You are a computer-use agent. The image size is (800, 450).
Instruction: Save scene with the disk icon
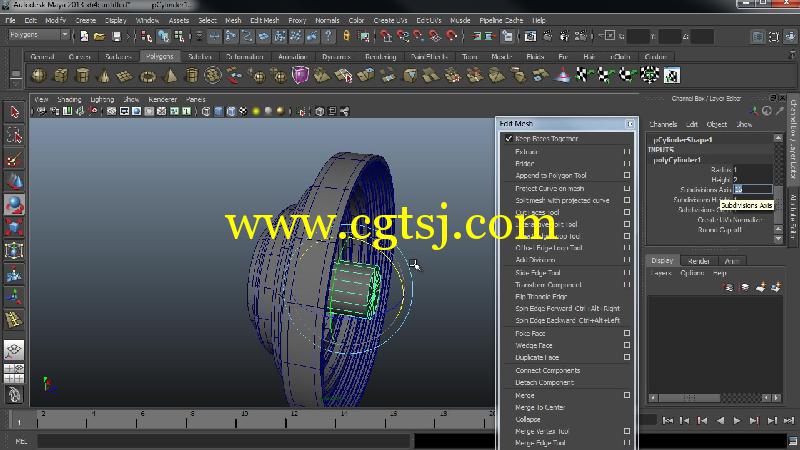[x=116, y=36]
